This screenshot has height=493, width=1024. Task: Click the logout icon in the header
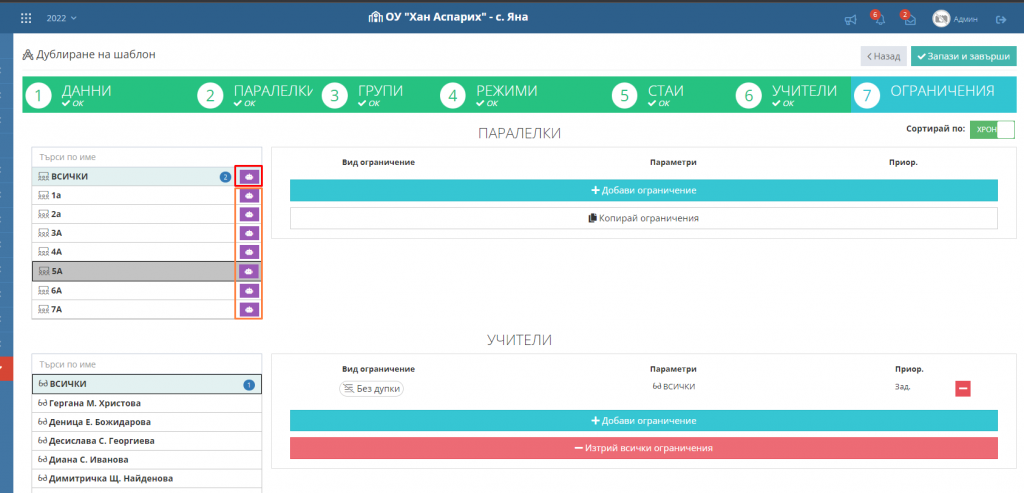(x=1000, y=19)
